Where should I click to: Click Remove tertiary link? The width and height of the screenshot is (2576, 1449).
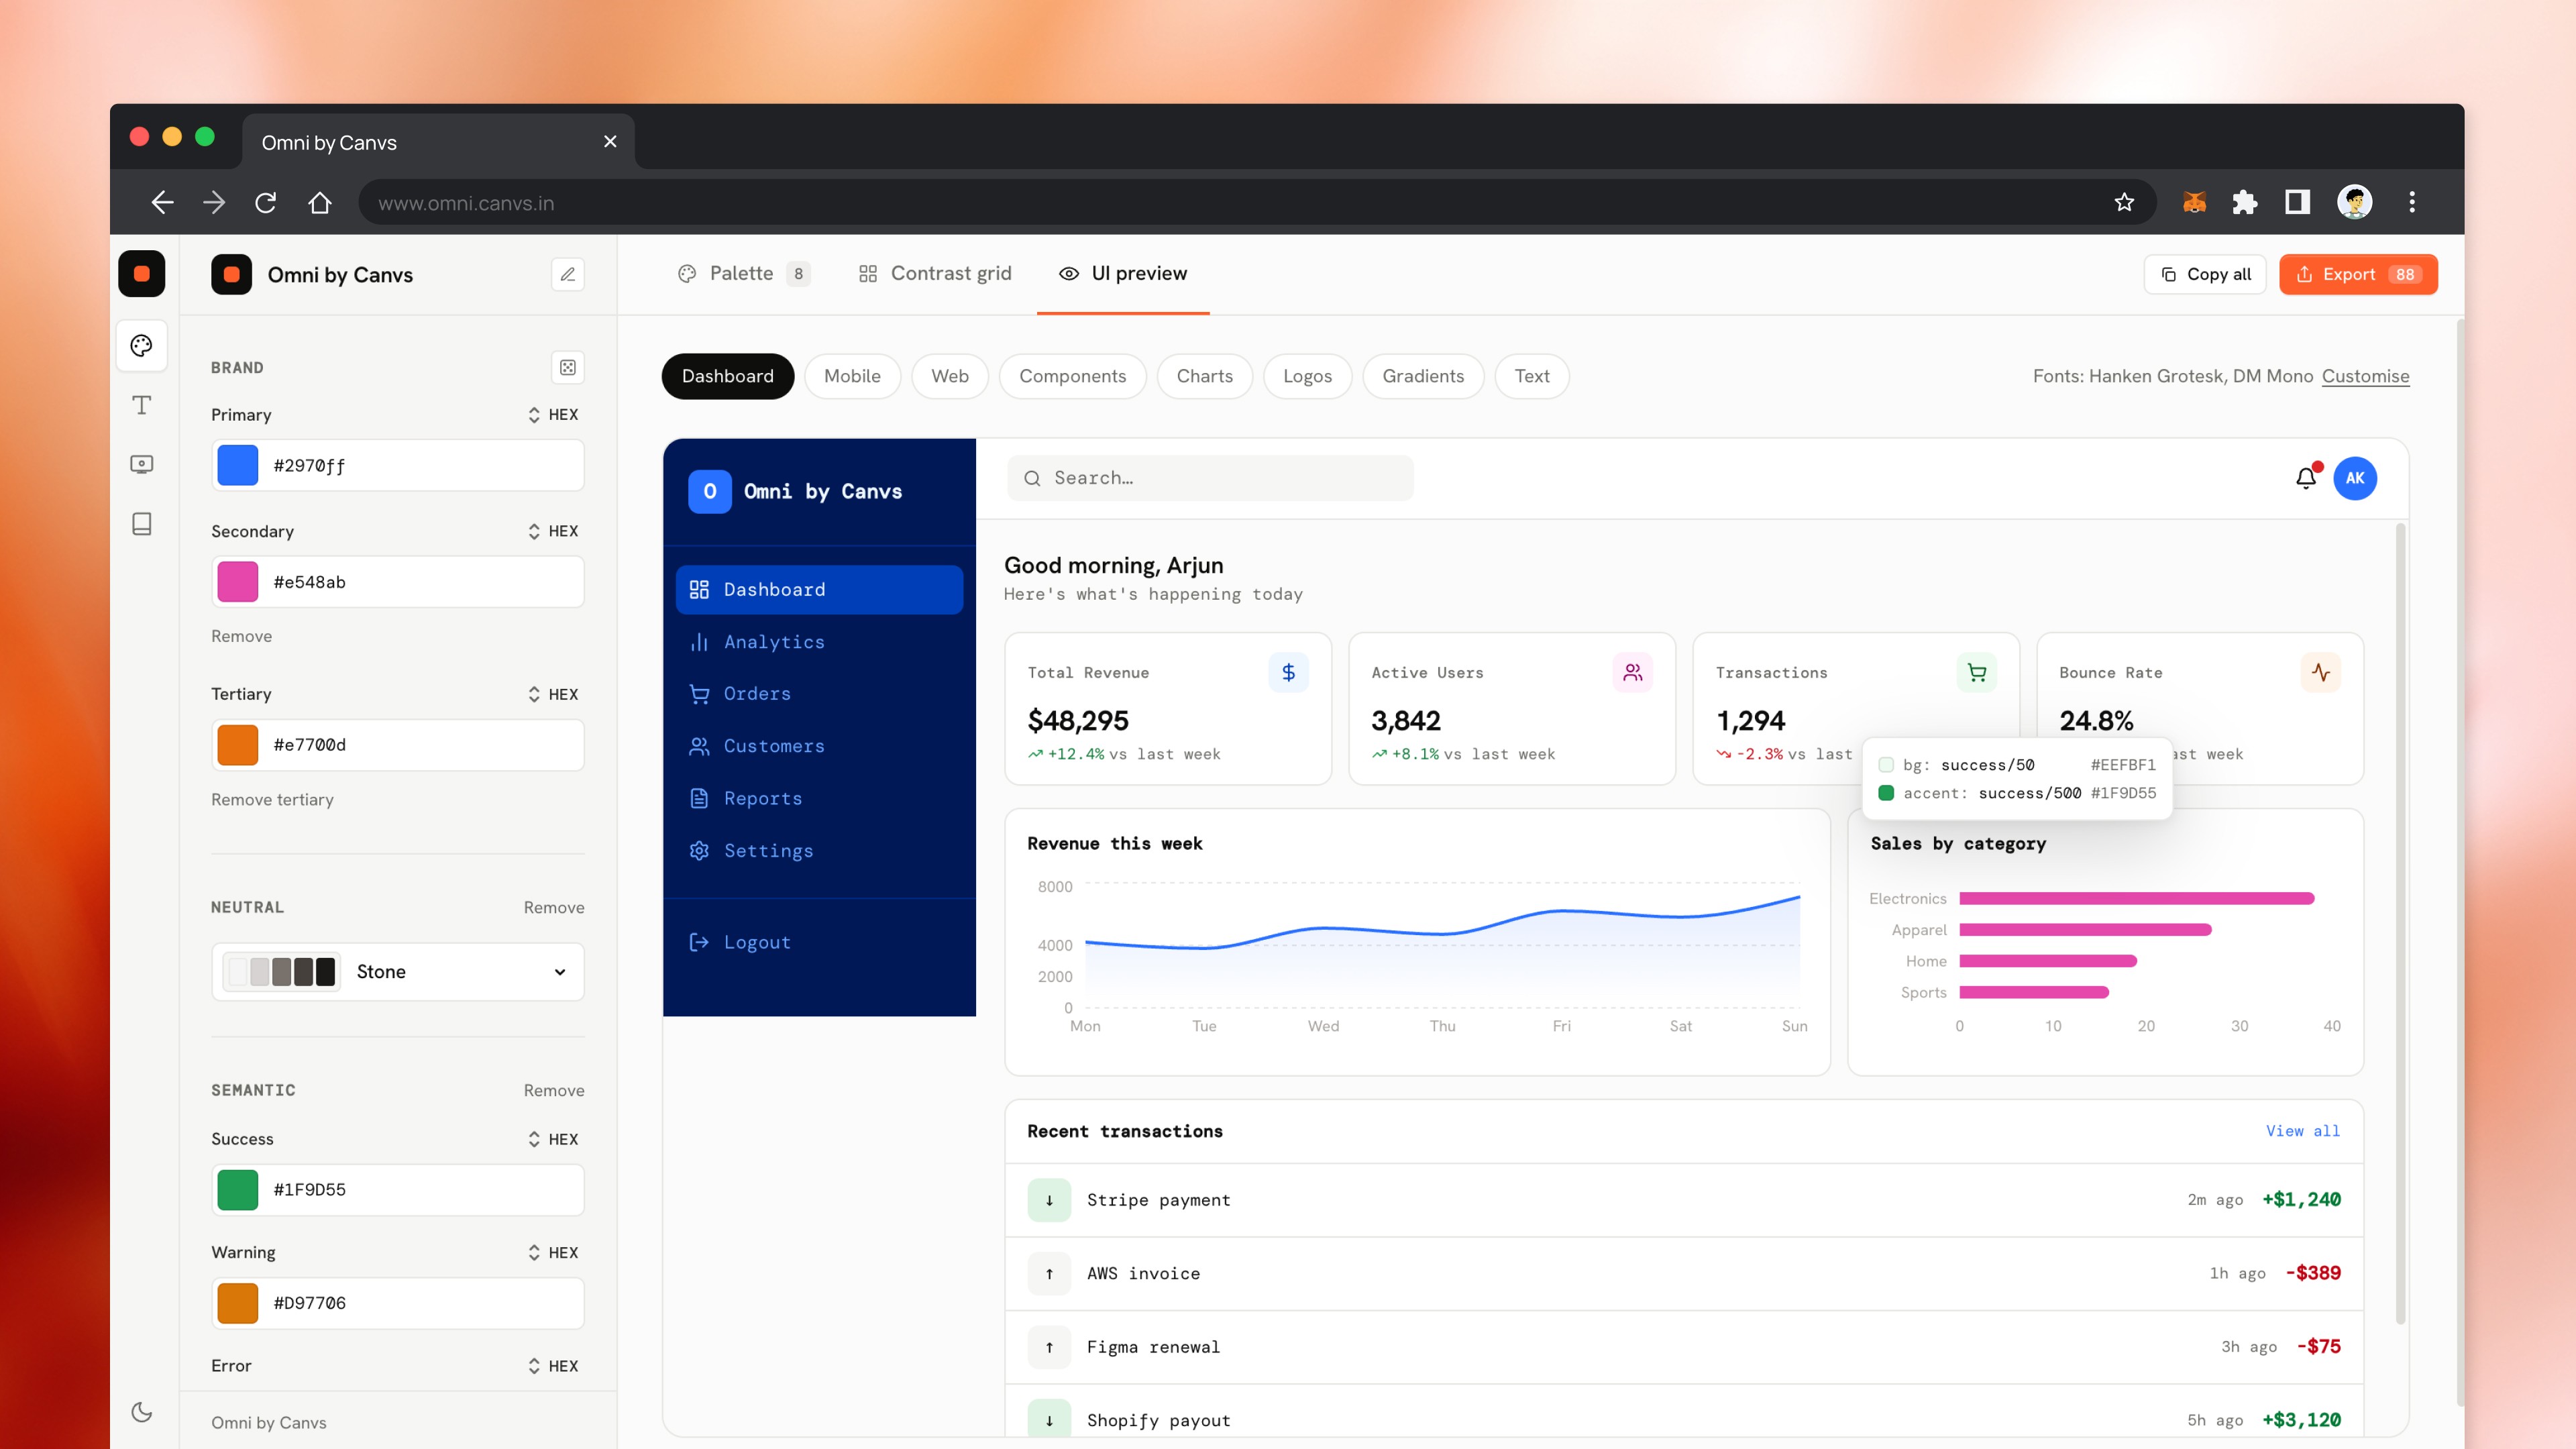272,800
